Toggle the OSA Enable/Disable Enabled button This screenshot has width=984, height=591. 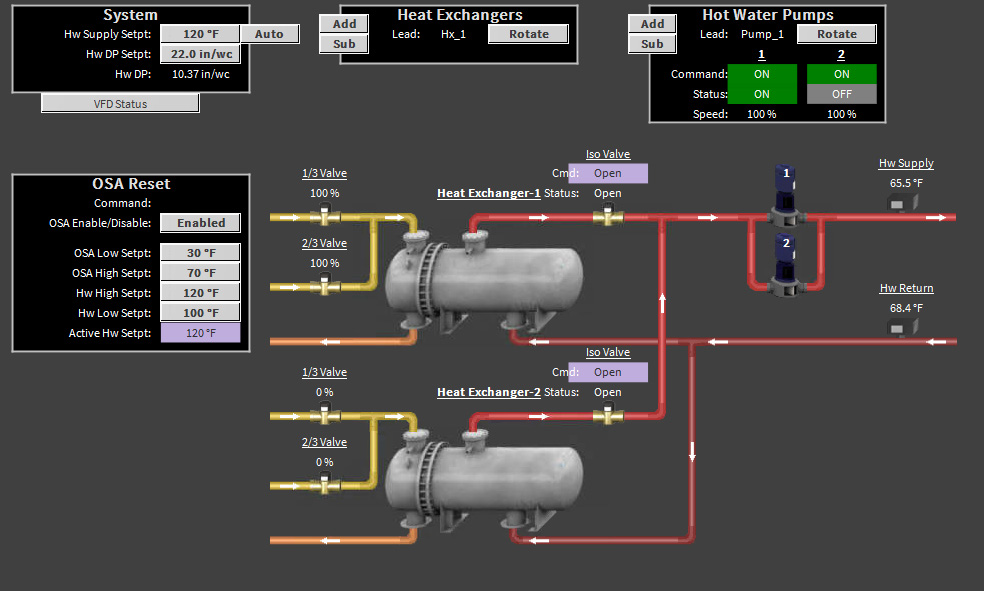[x=201, y=223]
